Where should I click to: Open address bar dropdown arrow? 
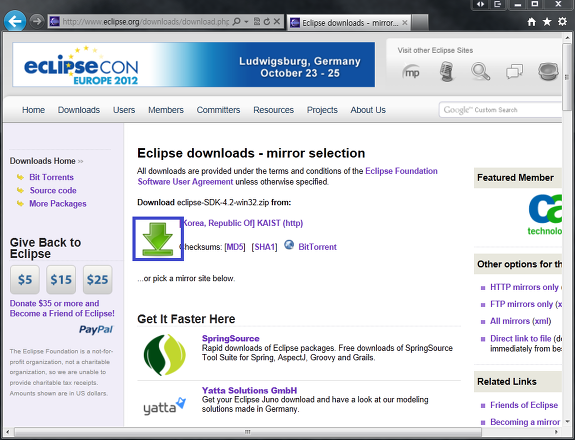click(x=246, y=22)
